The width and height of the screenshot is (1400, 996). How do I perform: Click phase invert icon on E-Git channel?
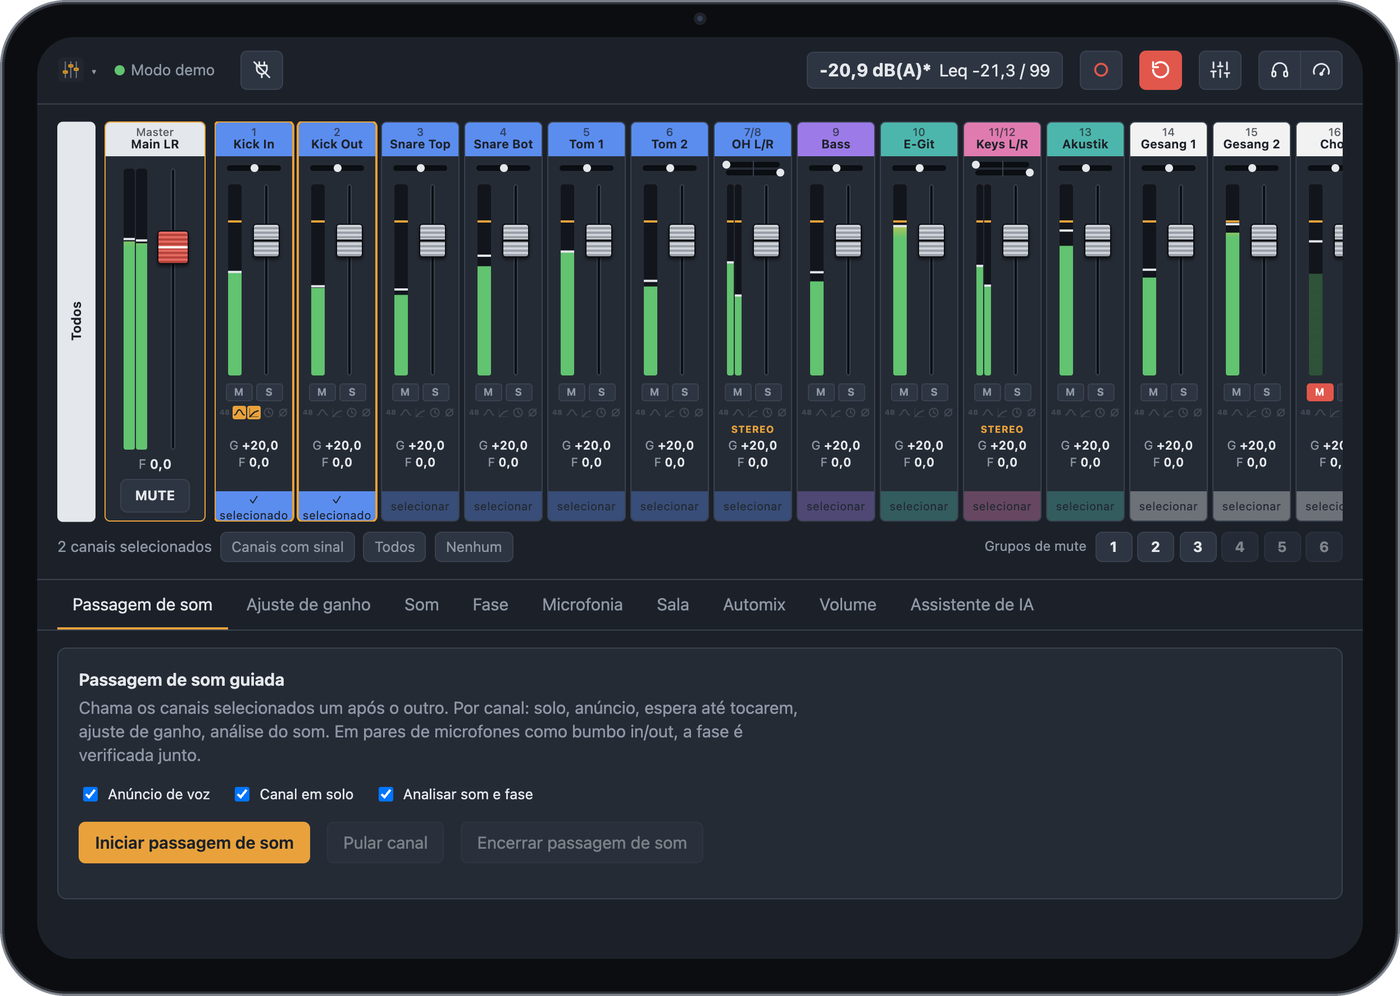[948, 413]
